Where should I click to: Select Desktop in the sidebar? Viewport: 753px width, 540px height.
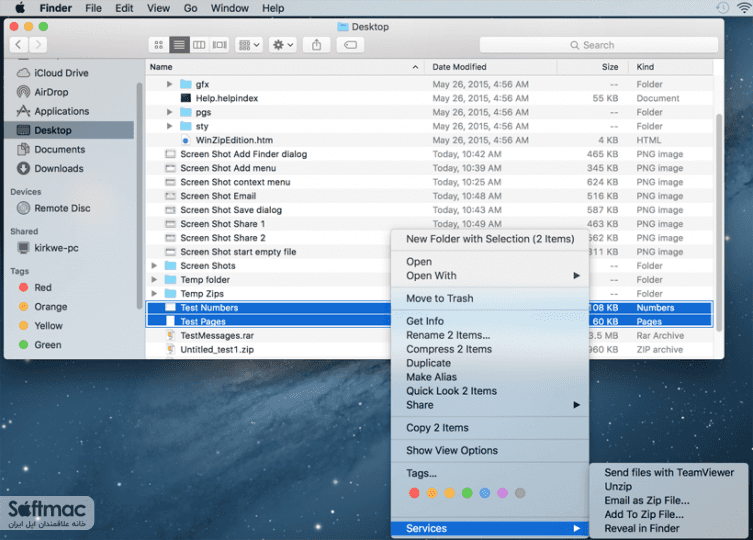[69, 130]
